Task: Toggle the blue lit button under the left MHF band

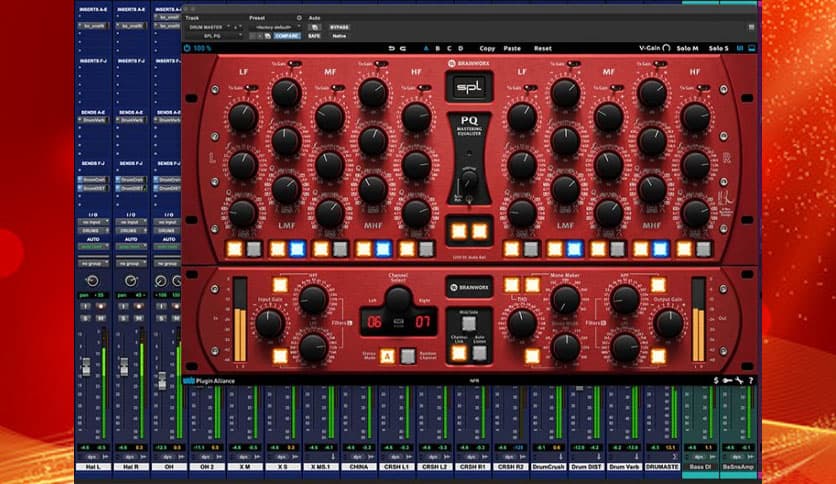Action: (383, 248)
